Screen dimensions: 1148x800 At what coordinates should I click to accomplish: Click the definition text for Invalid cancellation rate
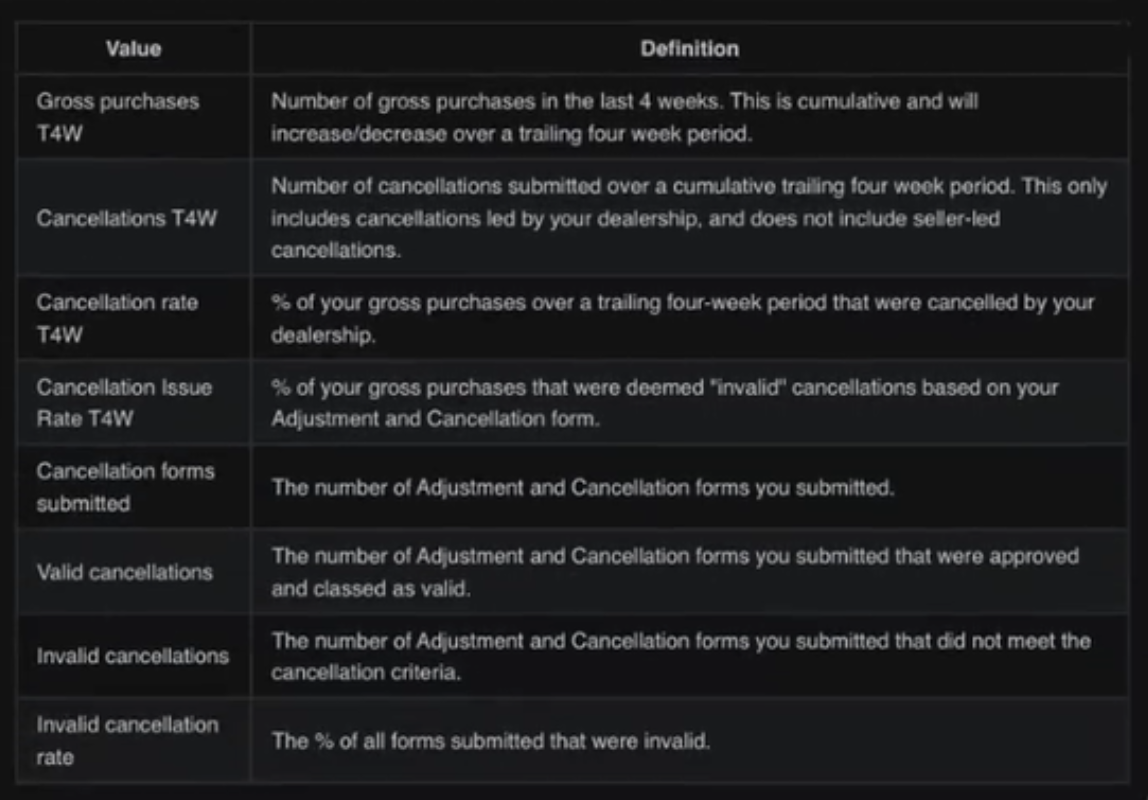coord(490,741)
